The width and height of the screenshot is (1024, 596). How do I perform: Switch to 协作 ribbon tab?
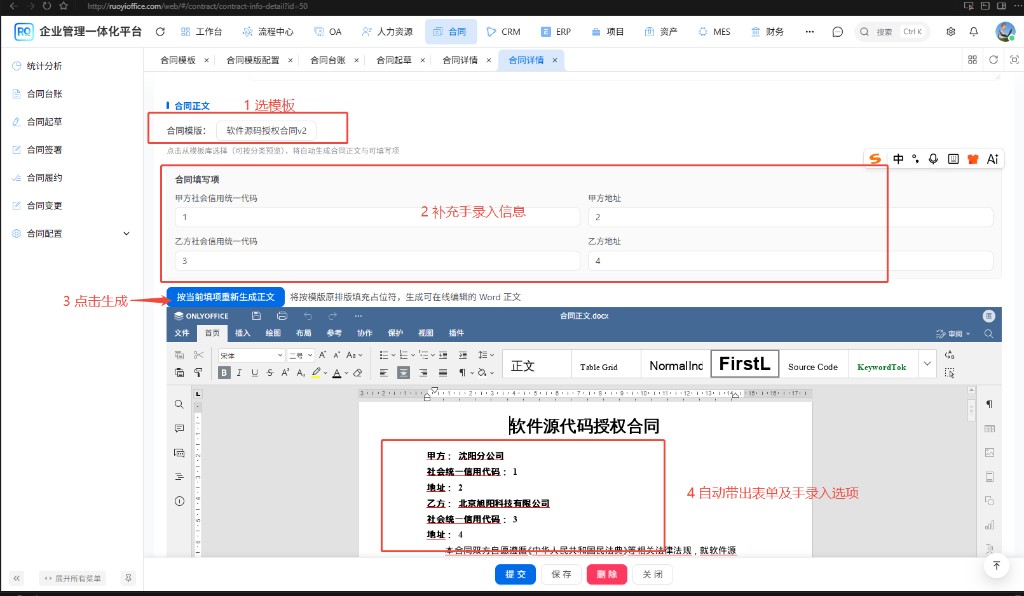[x=364, y=333]
